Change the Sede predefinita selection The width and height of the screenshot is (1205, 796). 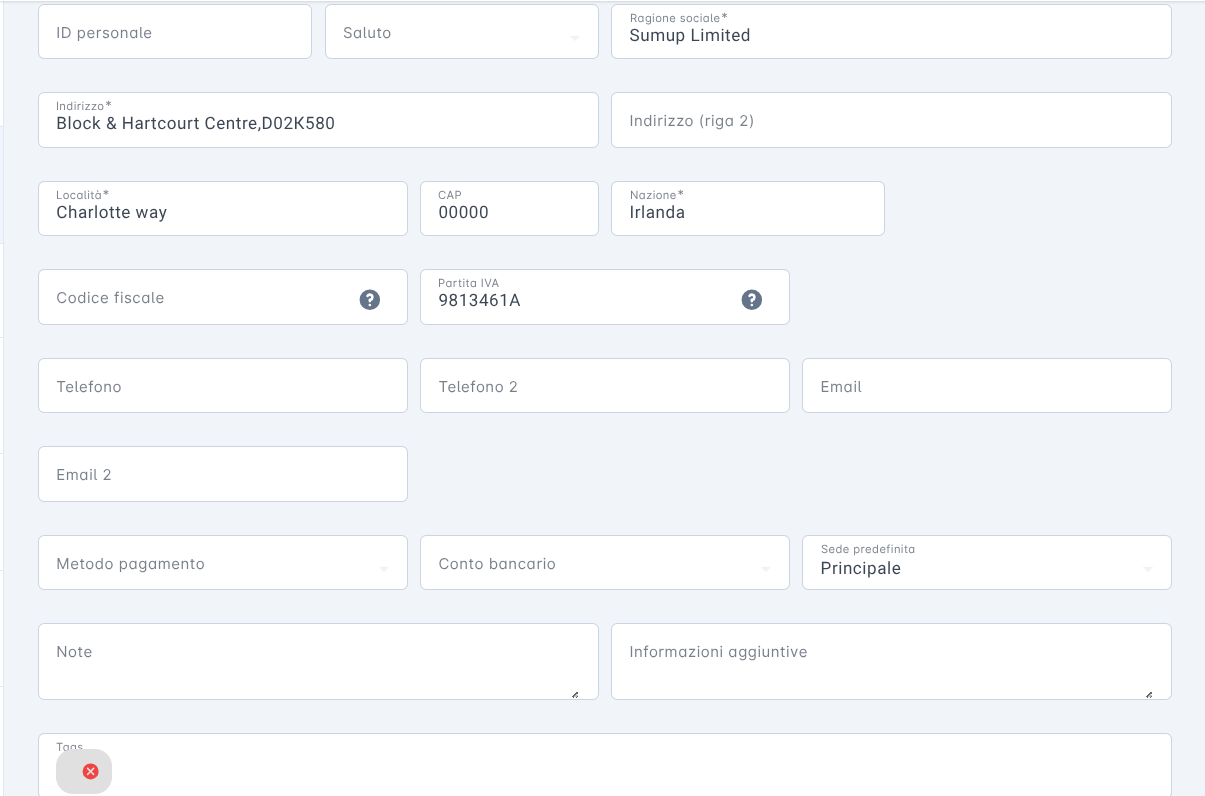click(x=987, y=563)
